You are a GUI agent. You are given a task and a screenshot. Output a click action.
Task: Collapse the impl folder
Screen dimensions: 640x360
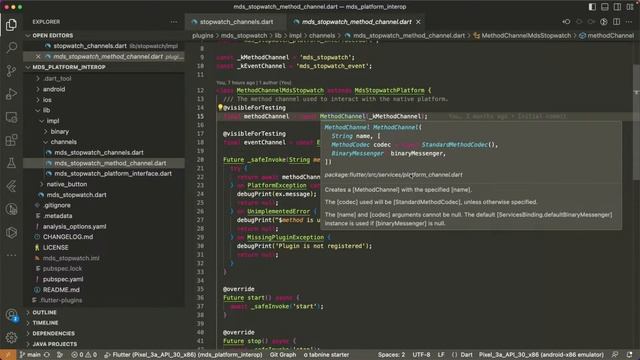pos(53,121)
